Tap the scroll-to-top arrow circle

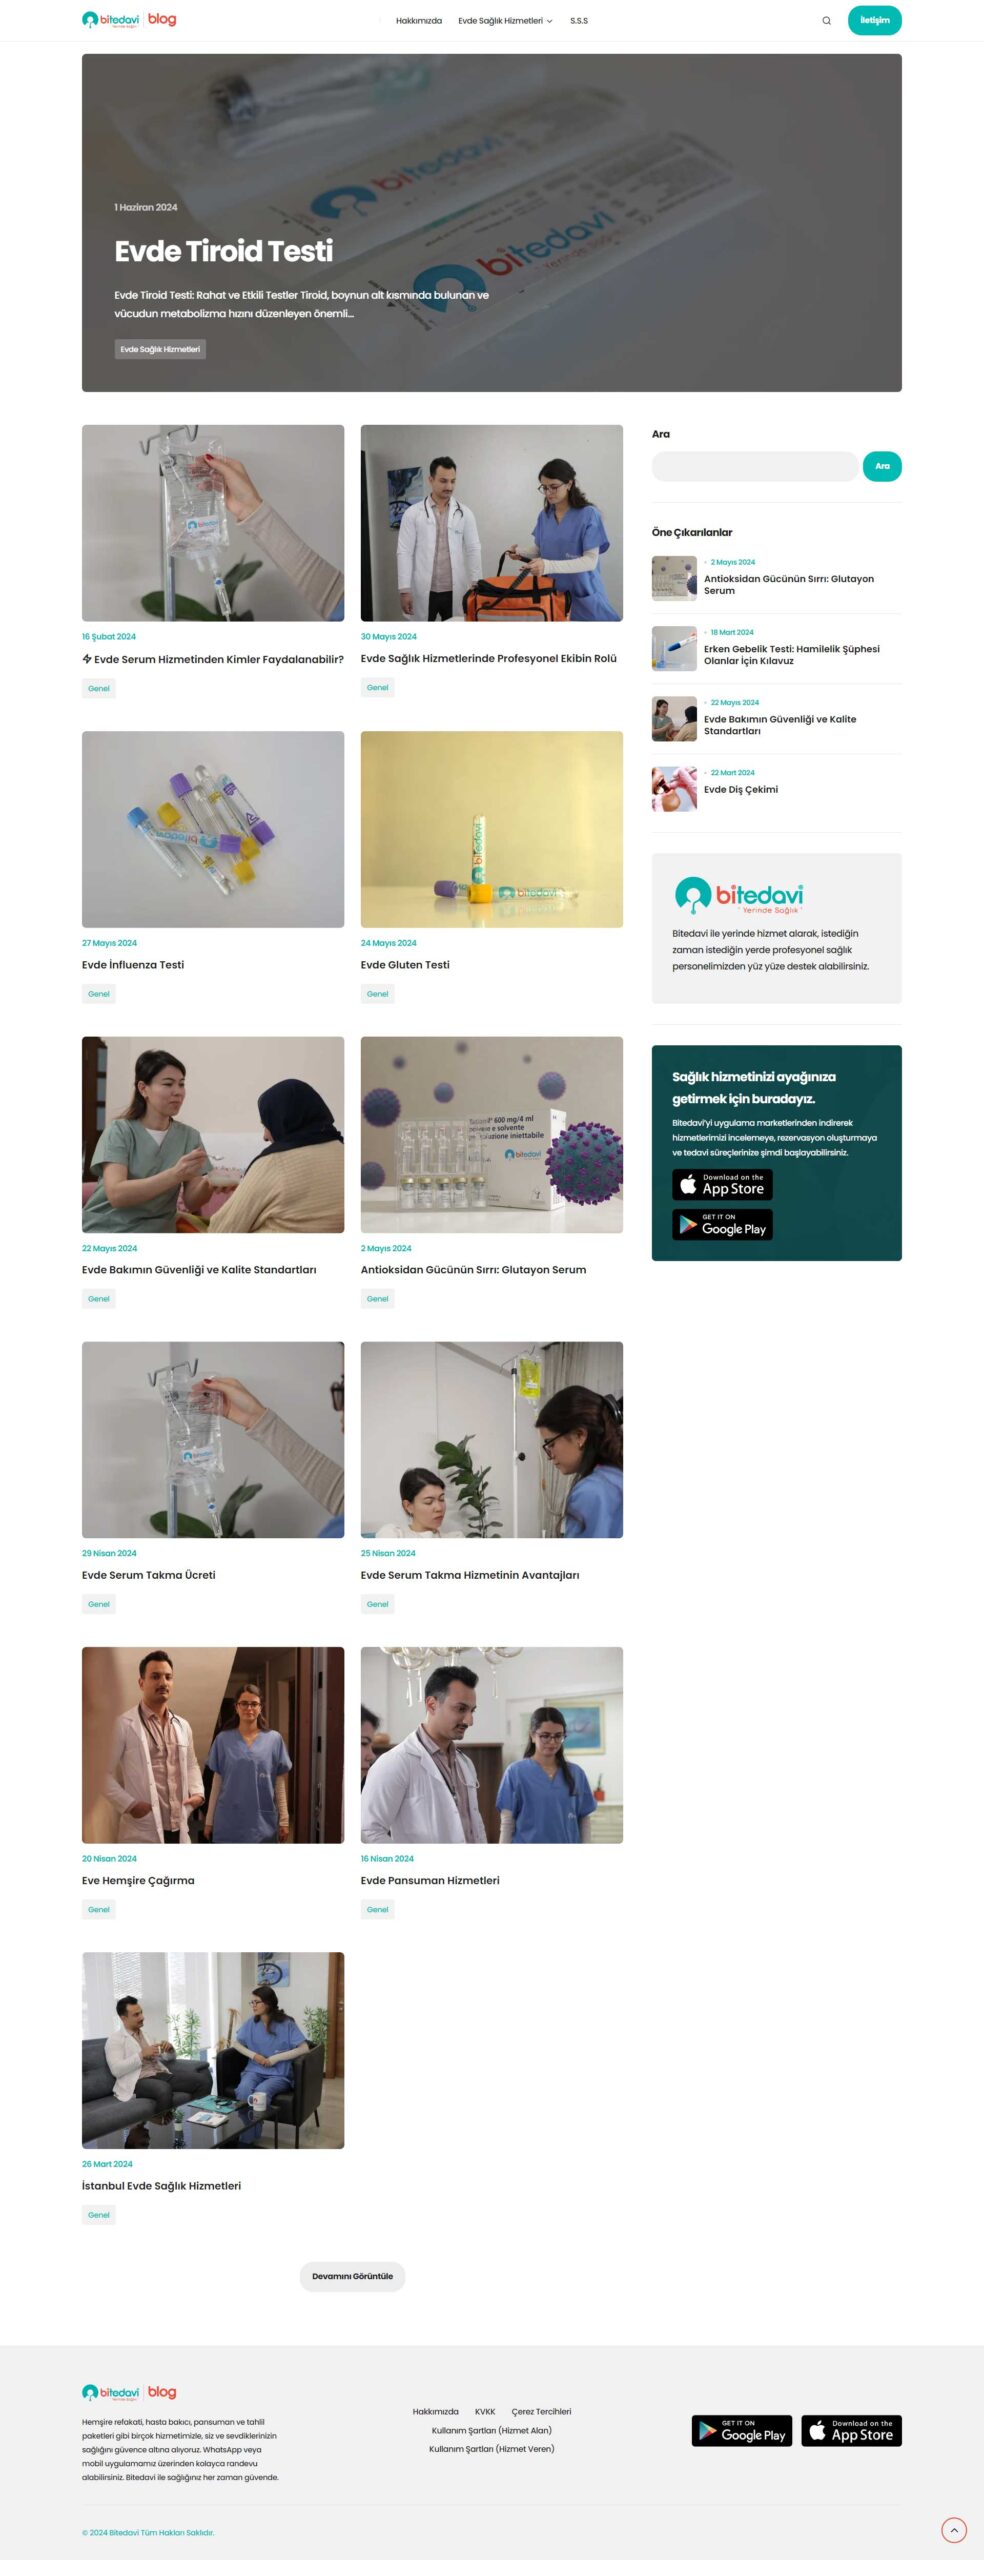(x=954, y=2530)
